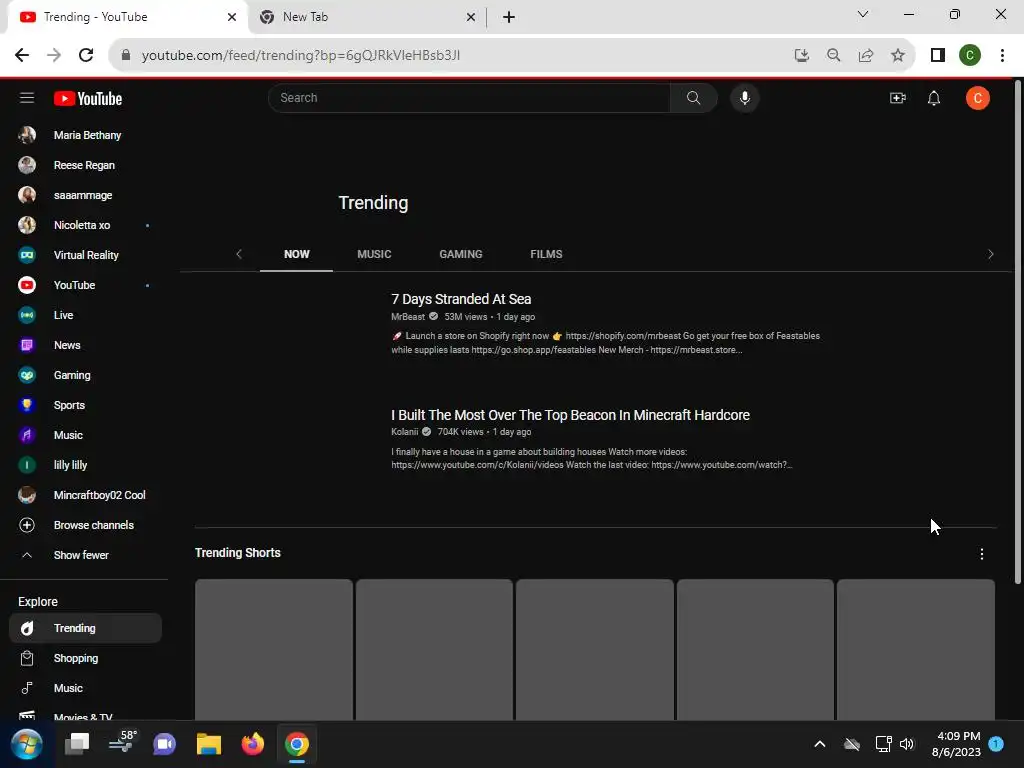Open the Windows Start button
1024x768 pixels.
(x=27, y=744)
